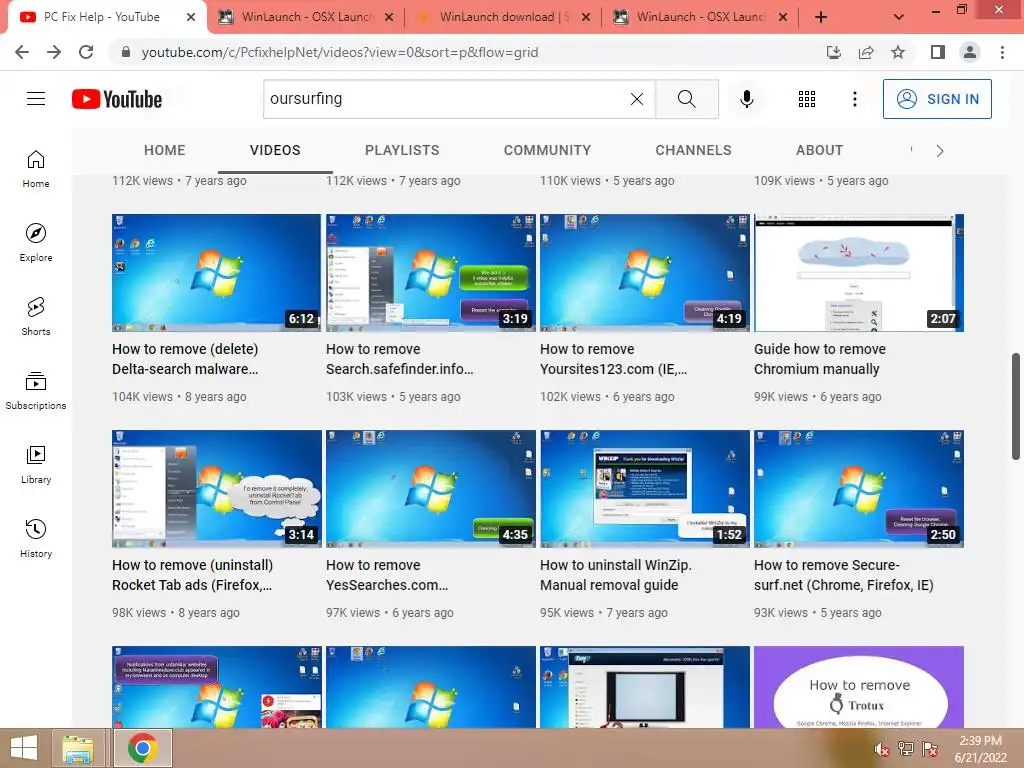Click the page vertical scrollbar thumb
Viewport: 1024px width, 768px height.
[1016, 406]
